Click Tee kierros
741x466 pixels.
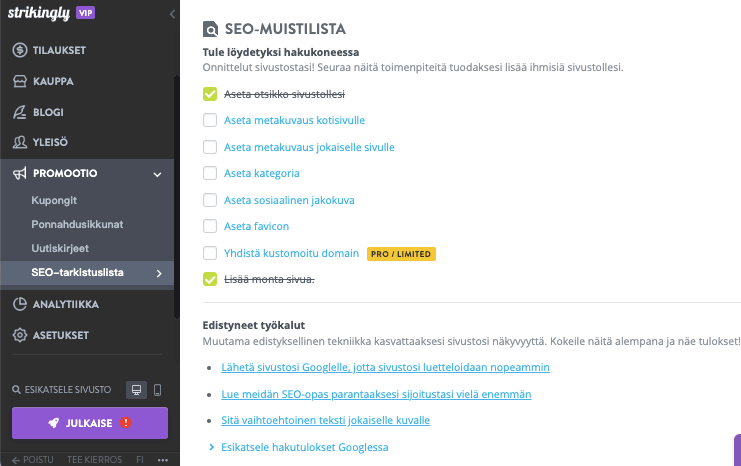point(95,460)
